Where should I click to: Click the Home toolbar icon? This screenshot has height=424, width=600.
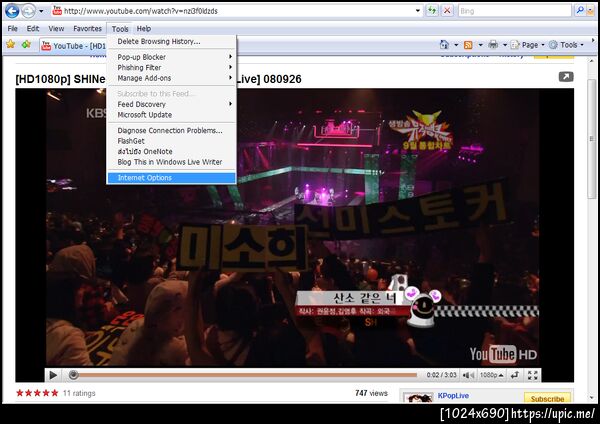click(x=444, y=45)
